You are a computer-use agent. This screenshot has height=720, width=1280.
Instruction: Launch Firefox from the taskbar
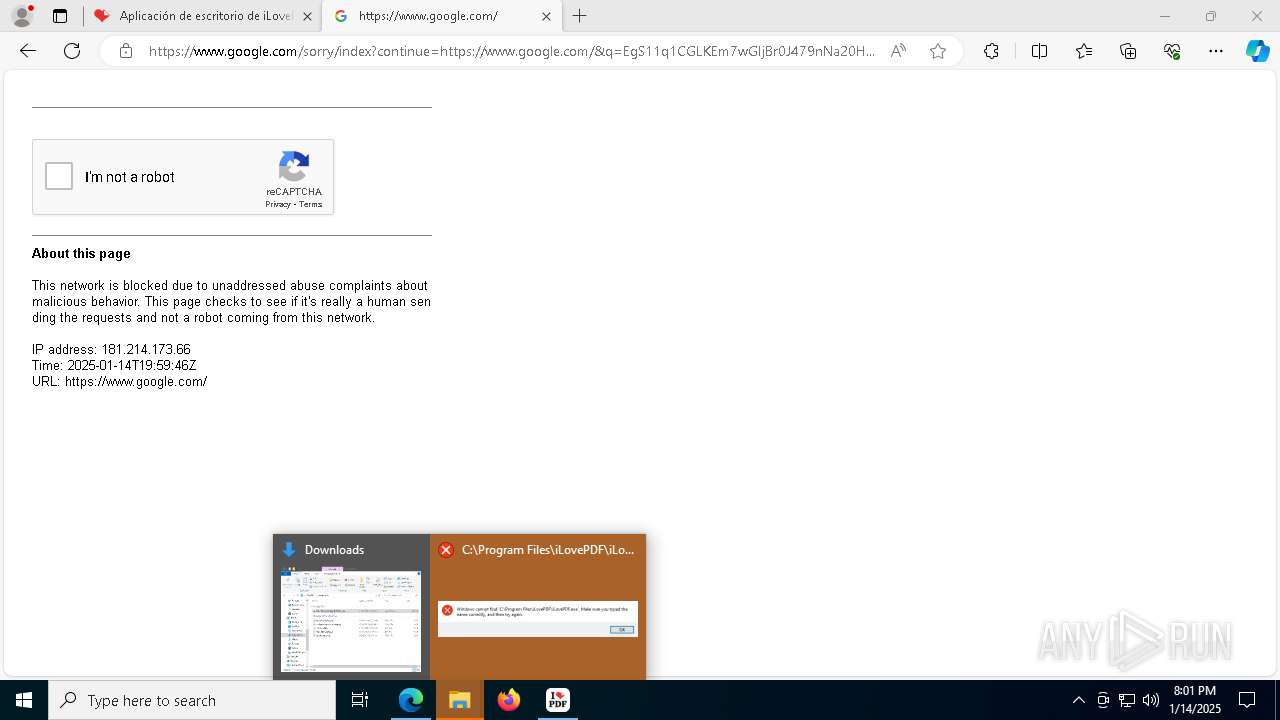(x=509, y=700)
